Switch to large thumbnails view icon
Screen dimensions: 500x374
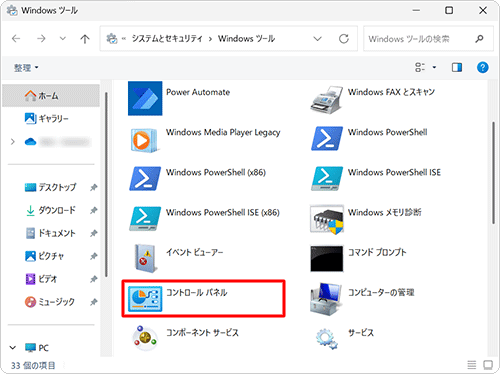[488, 365]
